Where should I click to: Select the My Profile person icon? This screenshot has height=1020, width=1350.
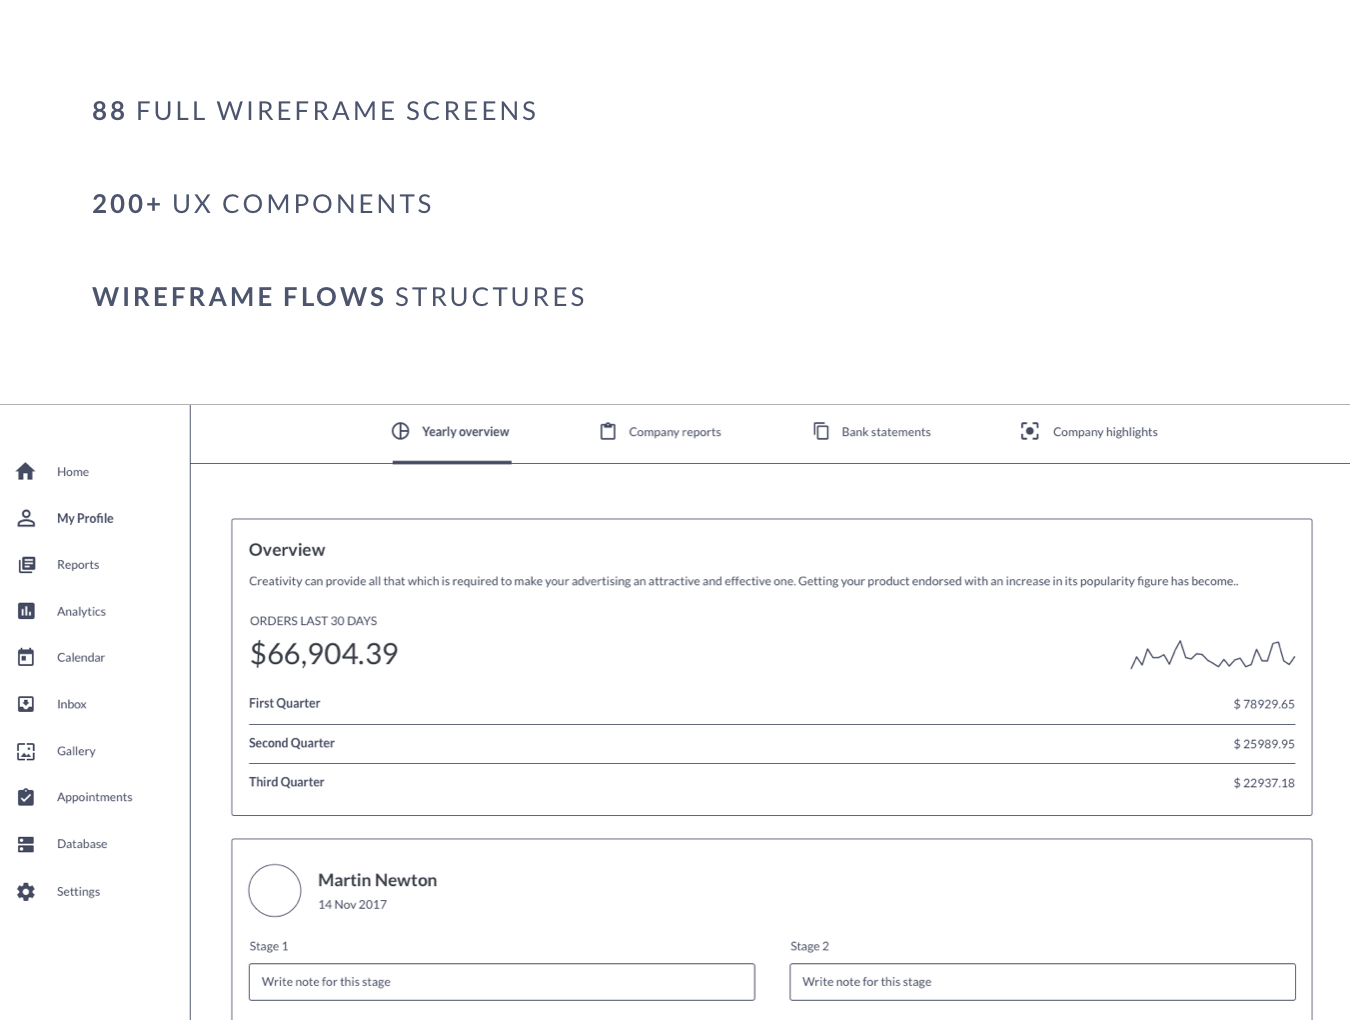[26, 518]
